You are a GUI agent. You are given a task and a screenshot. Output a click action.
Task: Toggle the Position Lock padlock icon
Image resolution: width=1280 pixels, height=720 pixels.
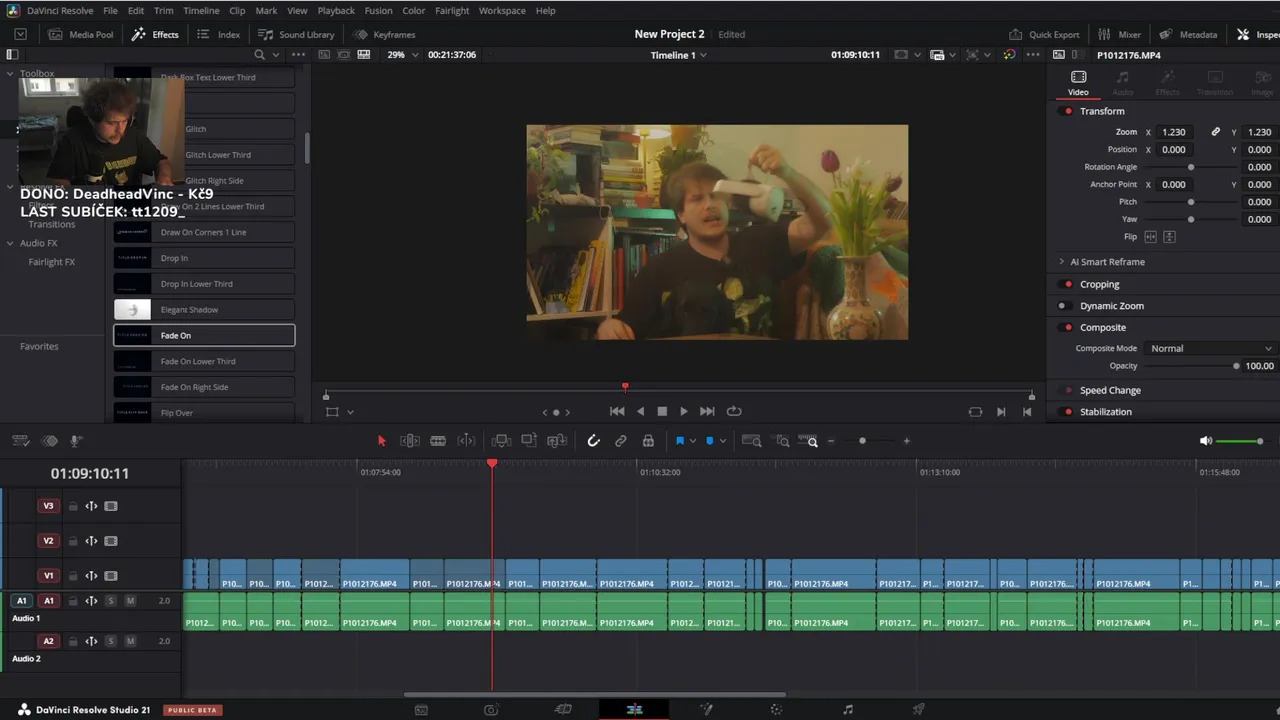(x=648, y=441)
